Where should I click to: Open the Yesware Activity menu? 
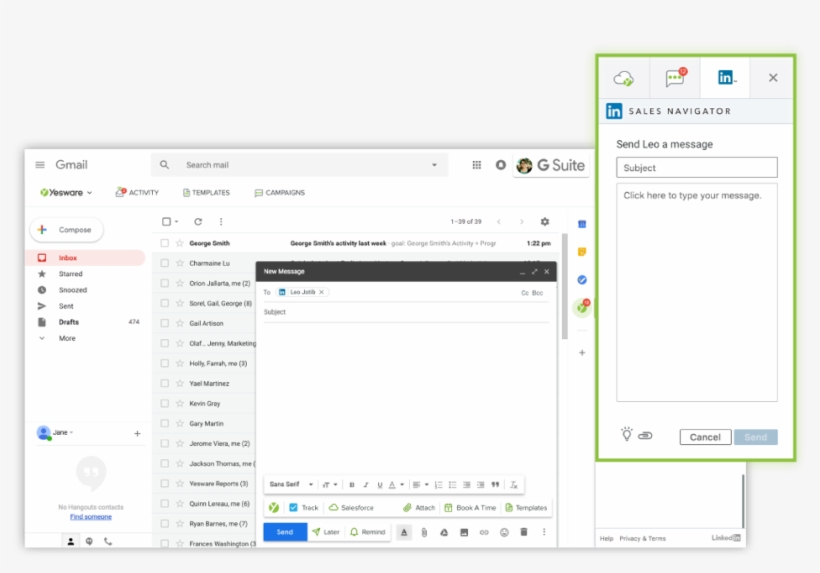137,192
